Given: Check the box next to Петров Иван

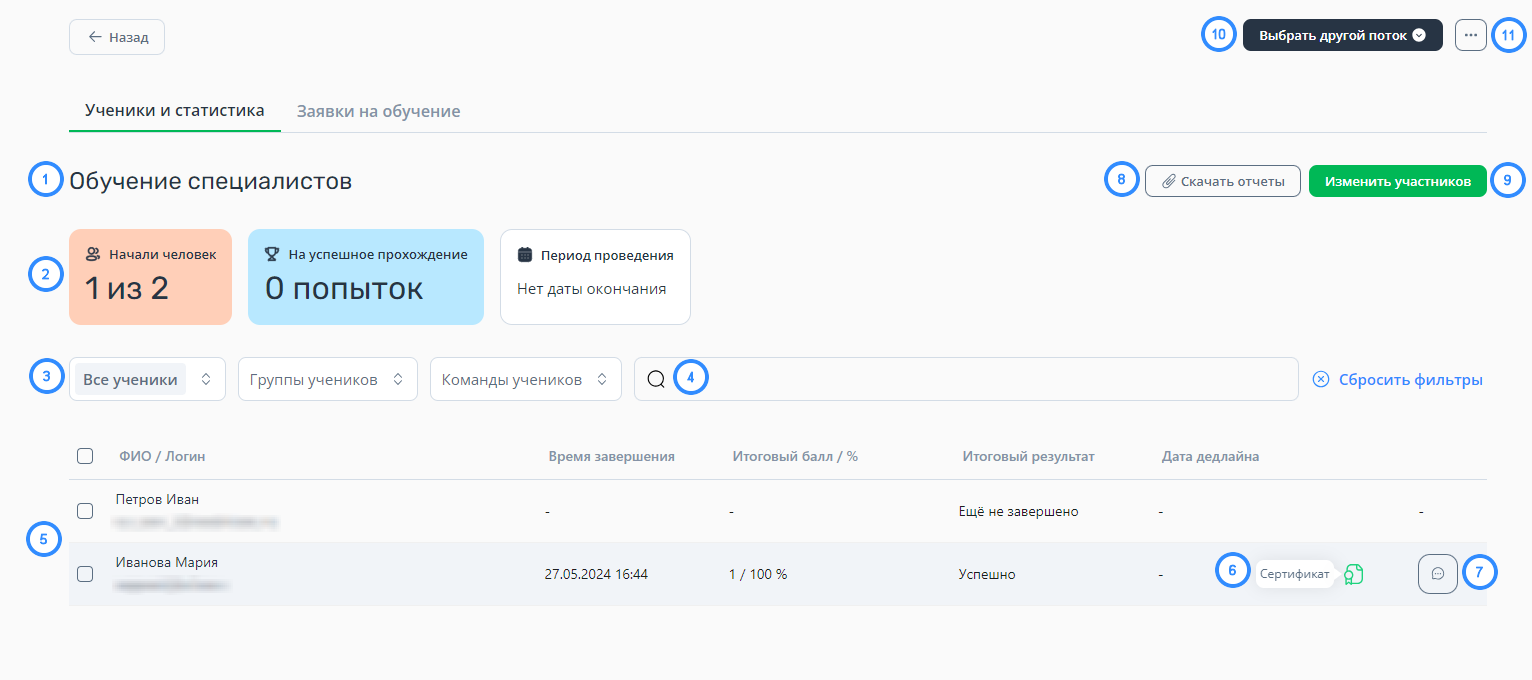Looking at the screenshot, I should tap(85, 511).
